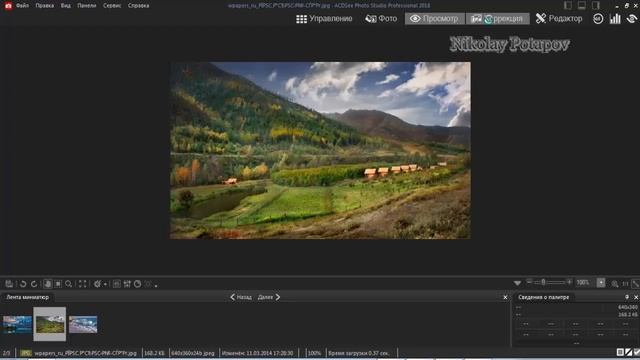Switch to Редактор mode

coord(559,19)
